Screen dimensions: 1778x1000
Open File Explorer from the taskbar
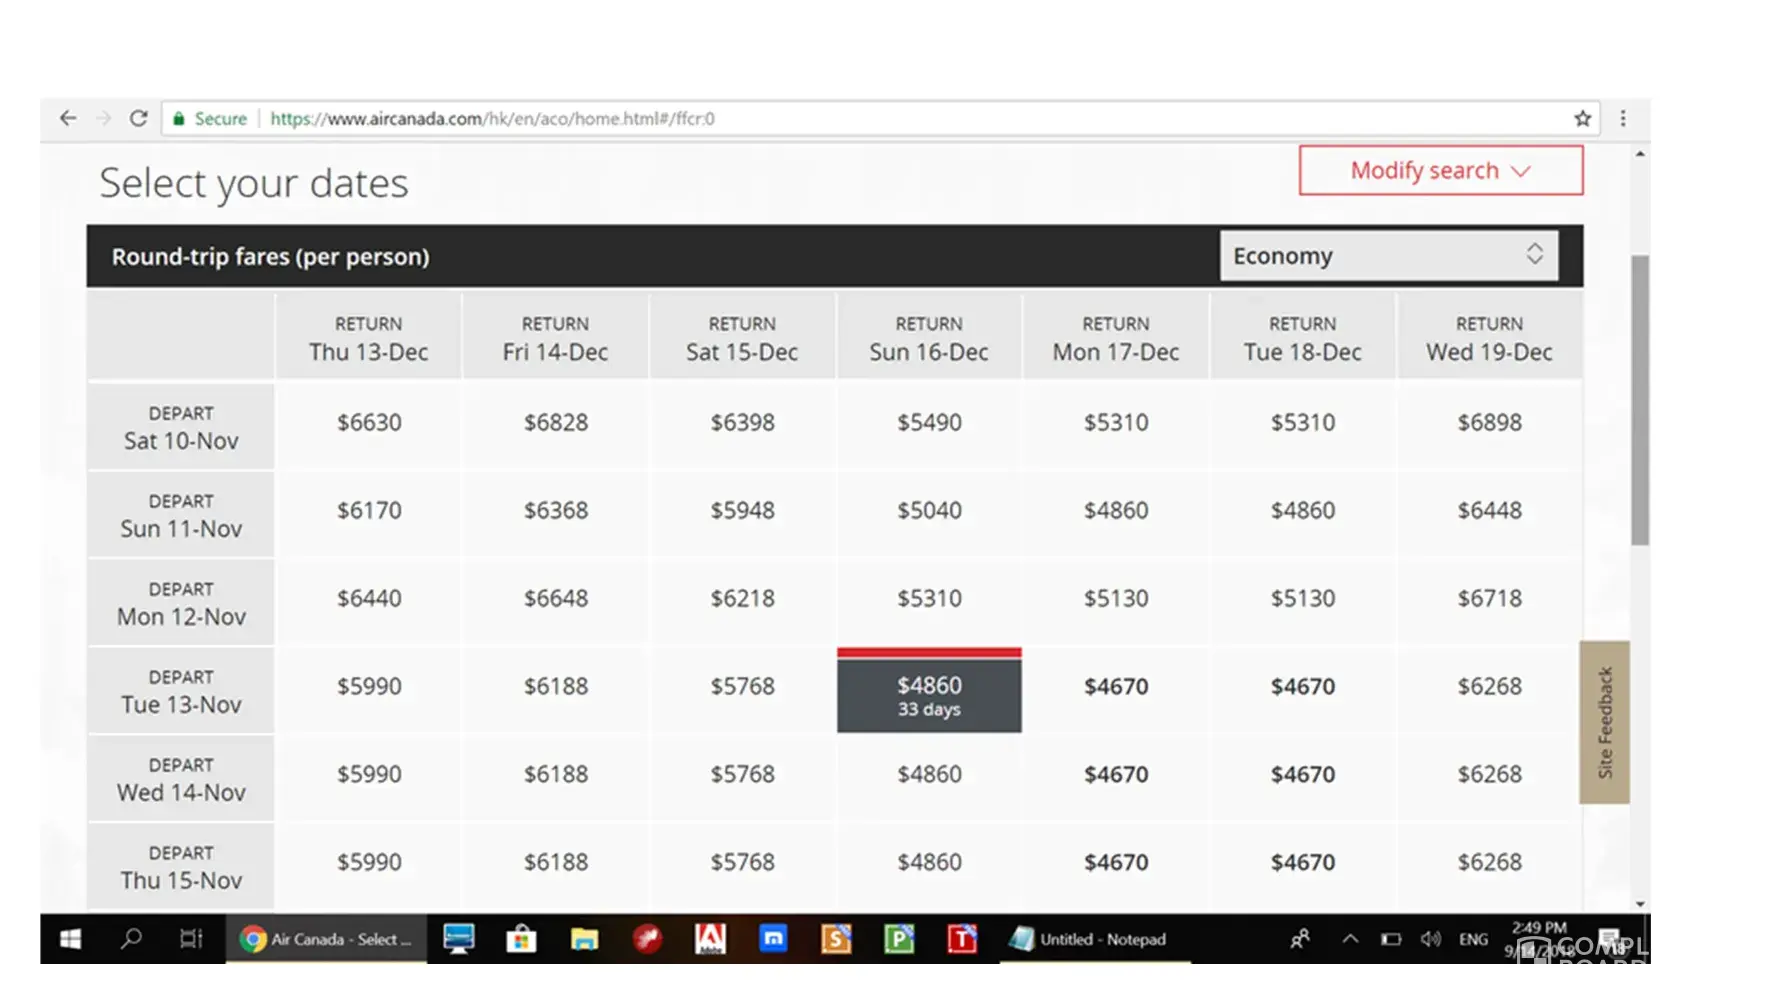coord(584,939)
